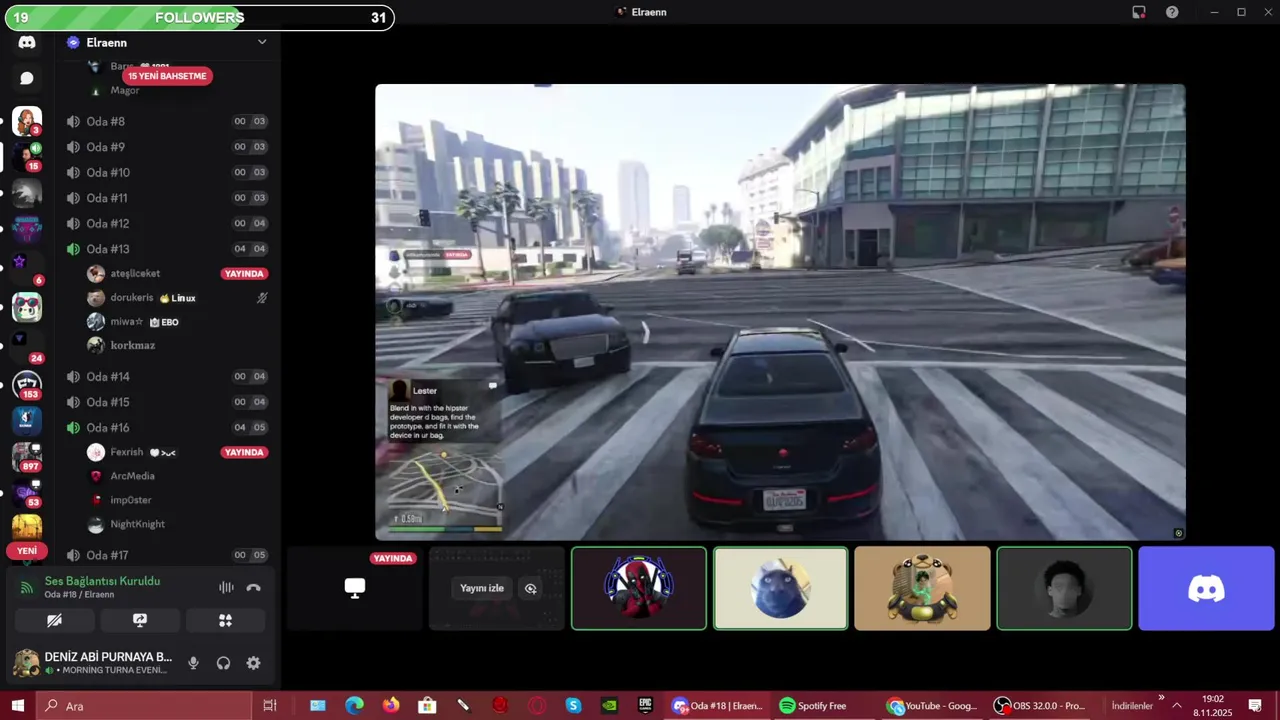Image resolution: width=1280 pixels, height=720 pixels.
Task: Open user NightKnight in channel list
Action: (137, 524)
